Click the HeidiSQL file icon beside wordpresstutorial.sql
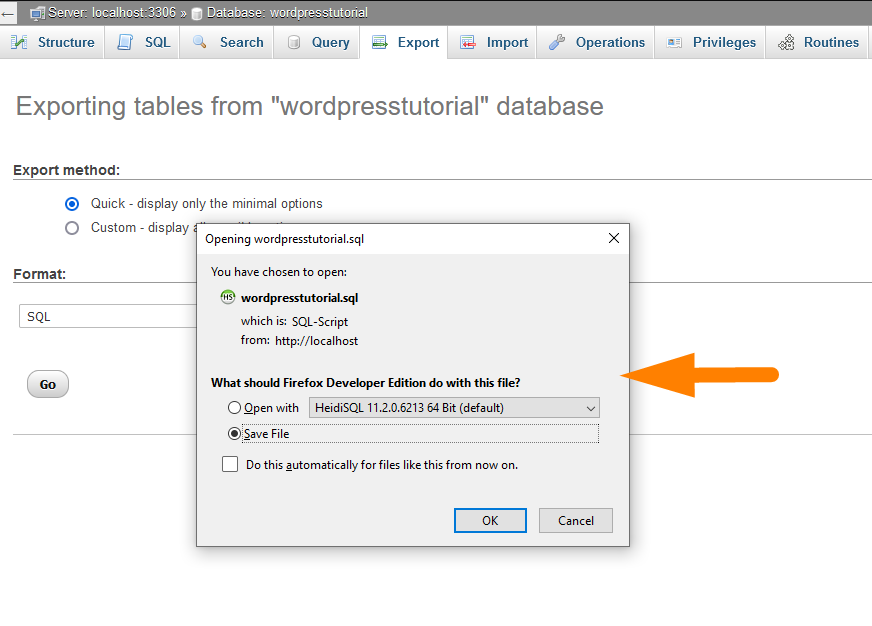Screen dimensions: 872x626 coord(228,297)
